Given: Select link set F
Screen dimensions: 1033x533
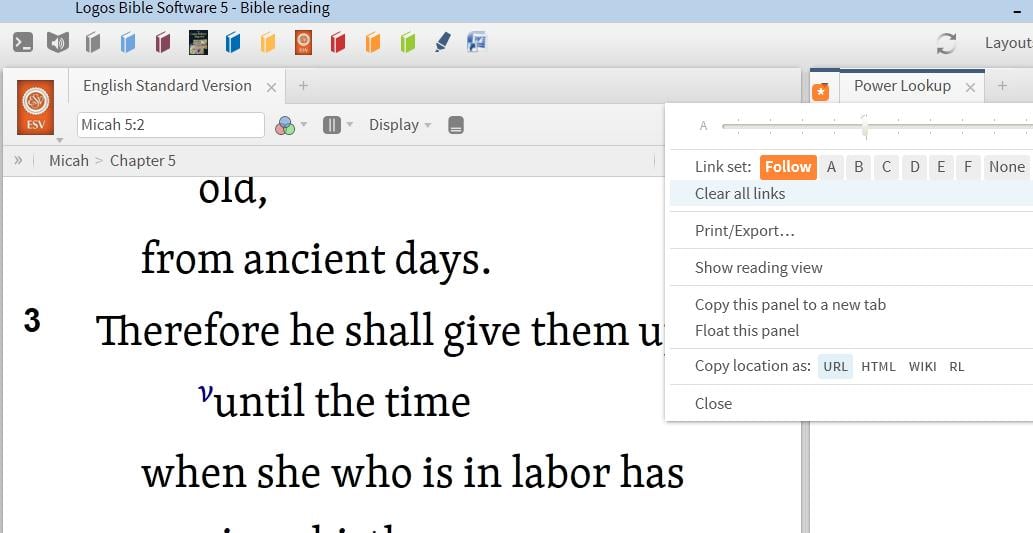Looking at the screenshot, I should click(968, 167).
